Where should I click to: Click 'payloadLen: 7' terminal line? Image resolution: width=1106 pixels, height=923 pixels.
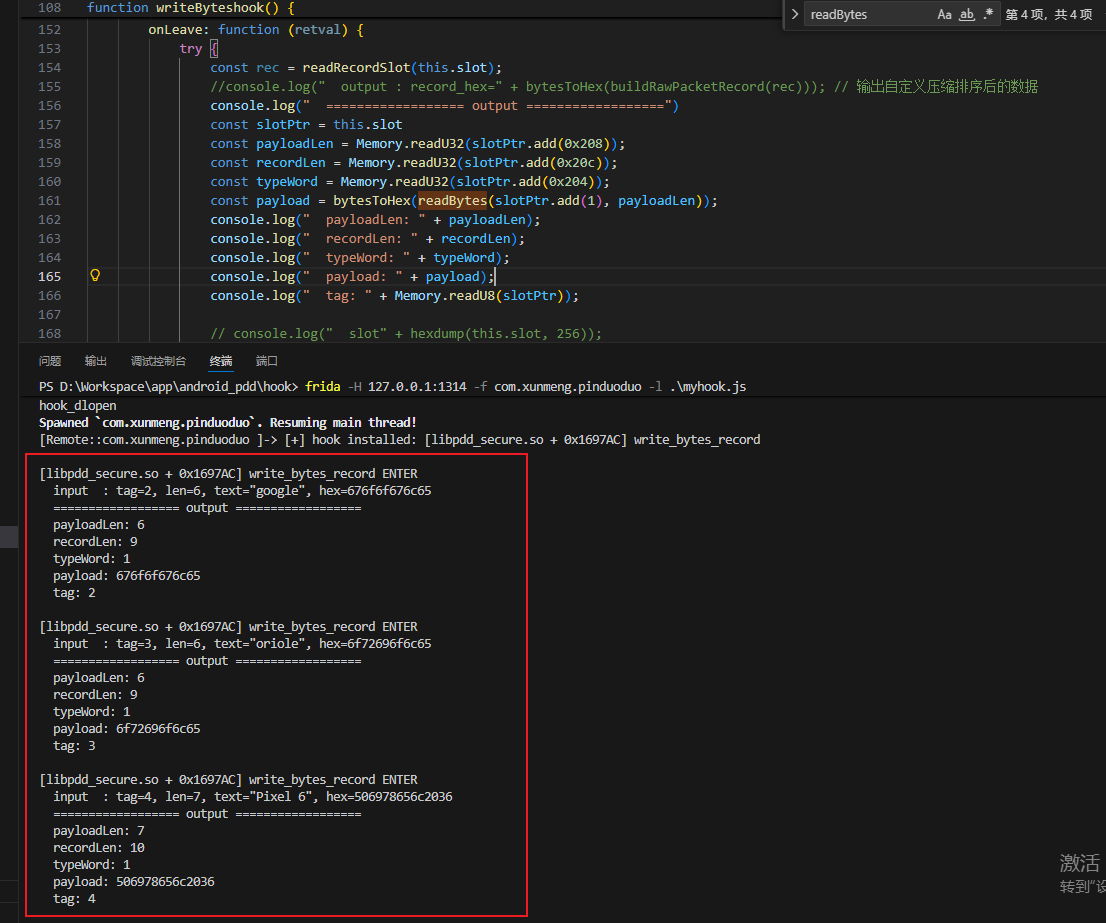99,831
